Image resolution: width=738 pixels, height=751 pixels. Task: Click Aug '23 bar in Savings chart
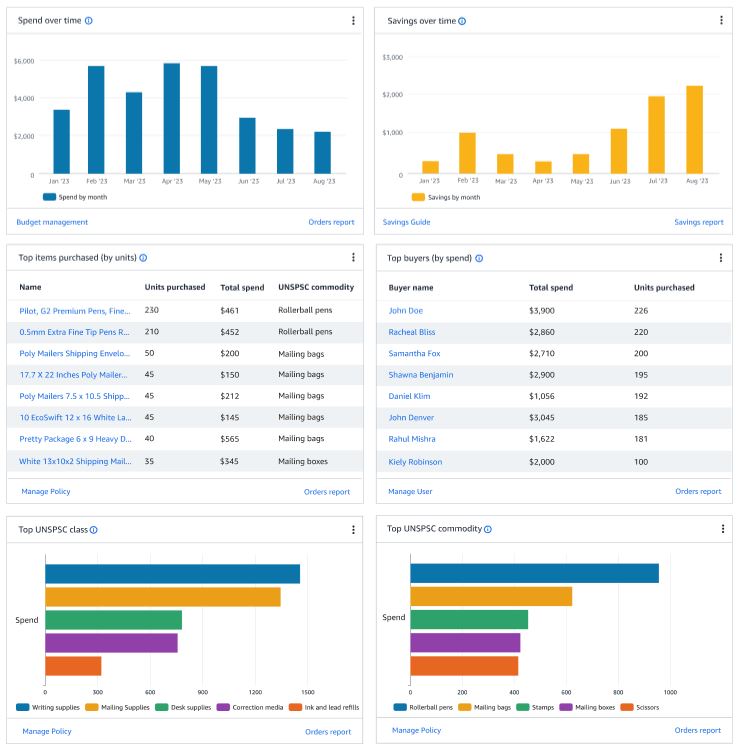click(694, 130)
